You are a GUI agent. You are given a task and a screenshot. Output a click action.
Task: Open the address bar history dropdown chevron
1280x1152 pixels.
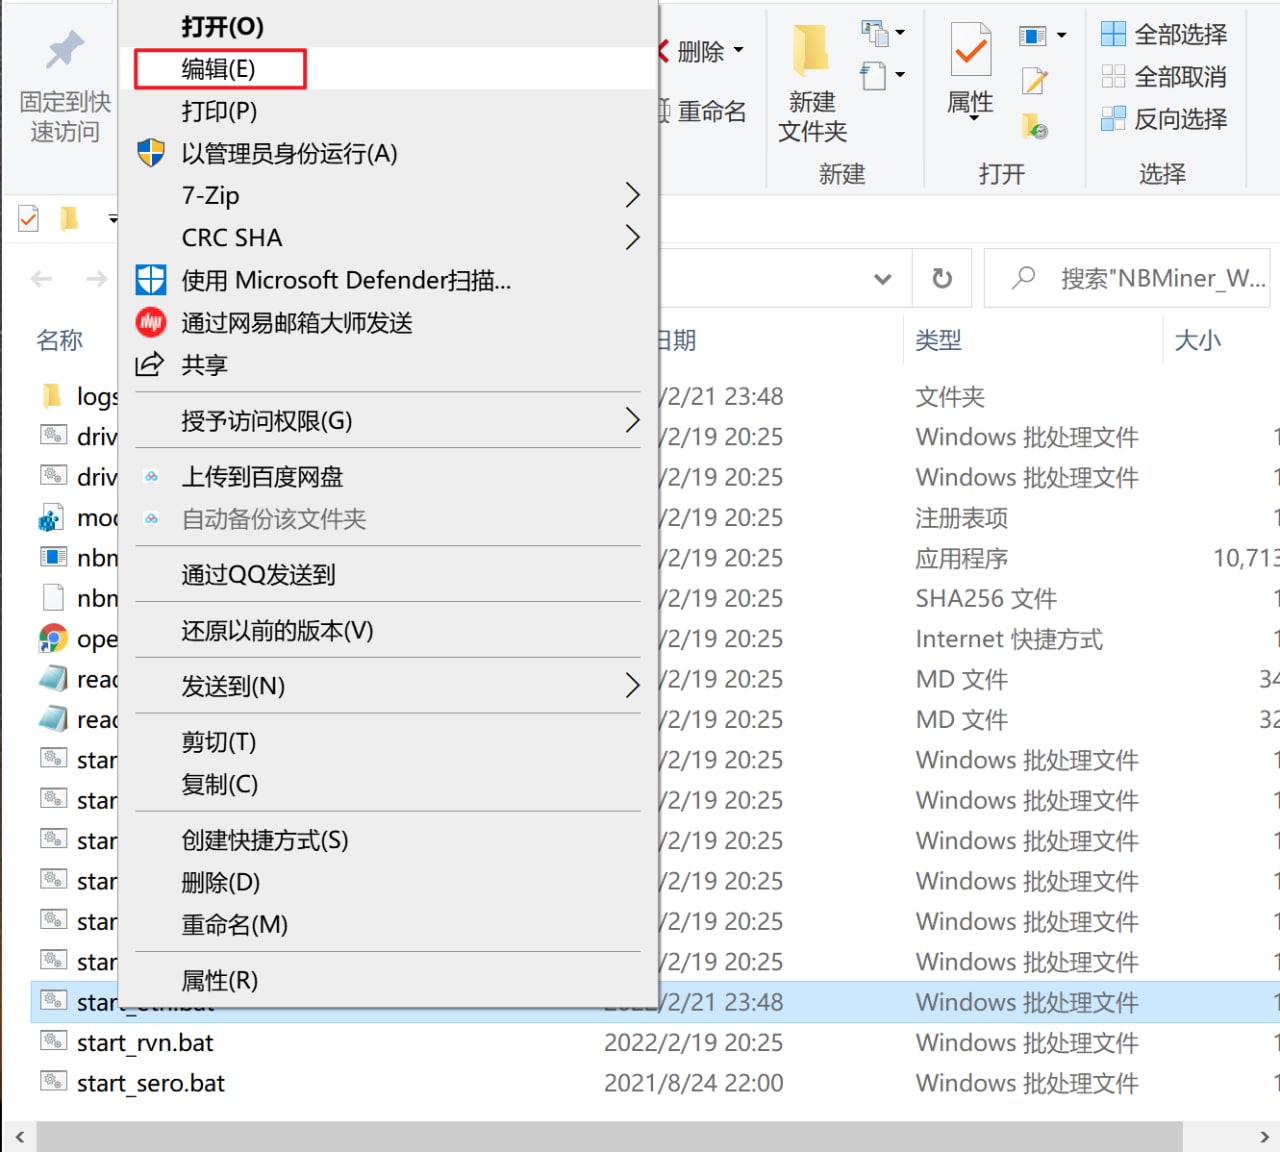tap(882, 279)
